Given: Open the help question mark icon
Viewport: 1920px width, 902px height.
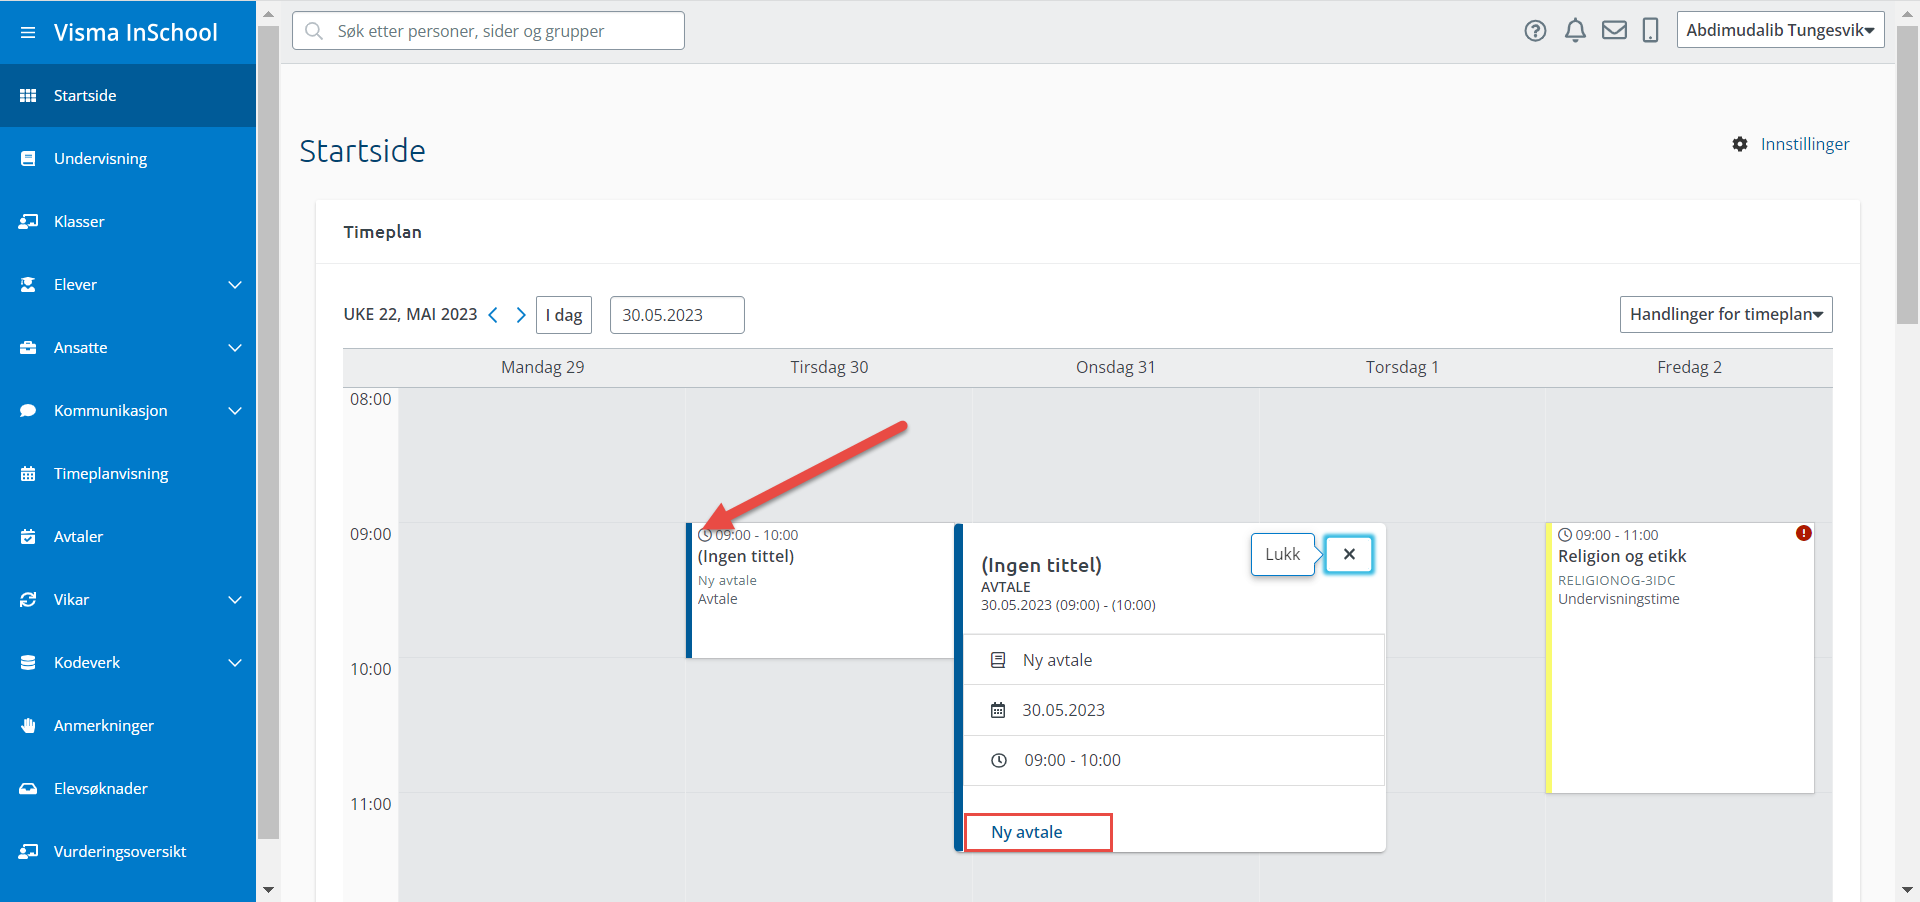Looking at the screenshot, I should (1535, 31).
